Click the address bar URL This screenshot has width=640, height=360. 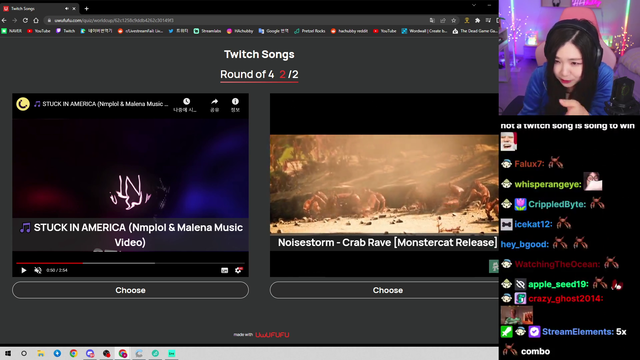pos(114,20)
